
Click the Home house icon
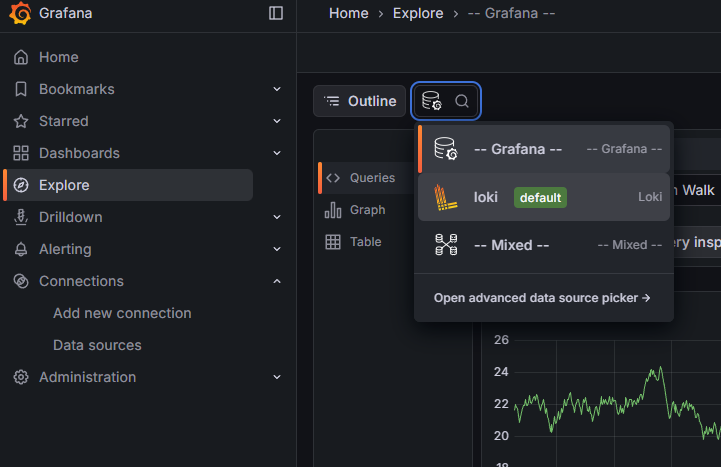pos(21,57)
